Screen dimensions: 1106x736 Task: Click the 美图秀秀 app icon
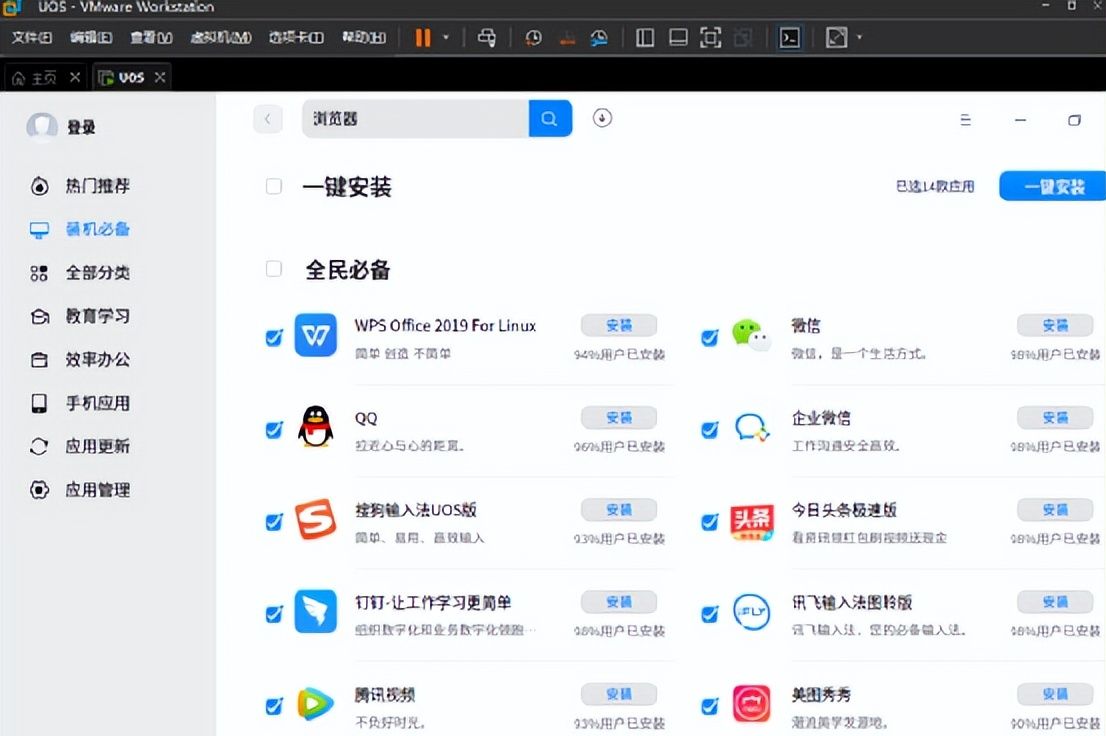coord(751,704)
